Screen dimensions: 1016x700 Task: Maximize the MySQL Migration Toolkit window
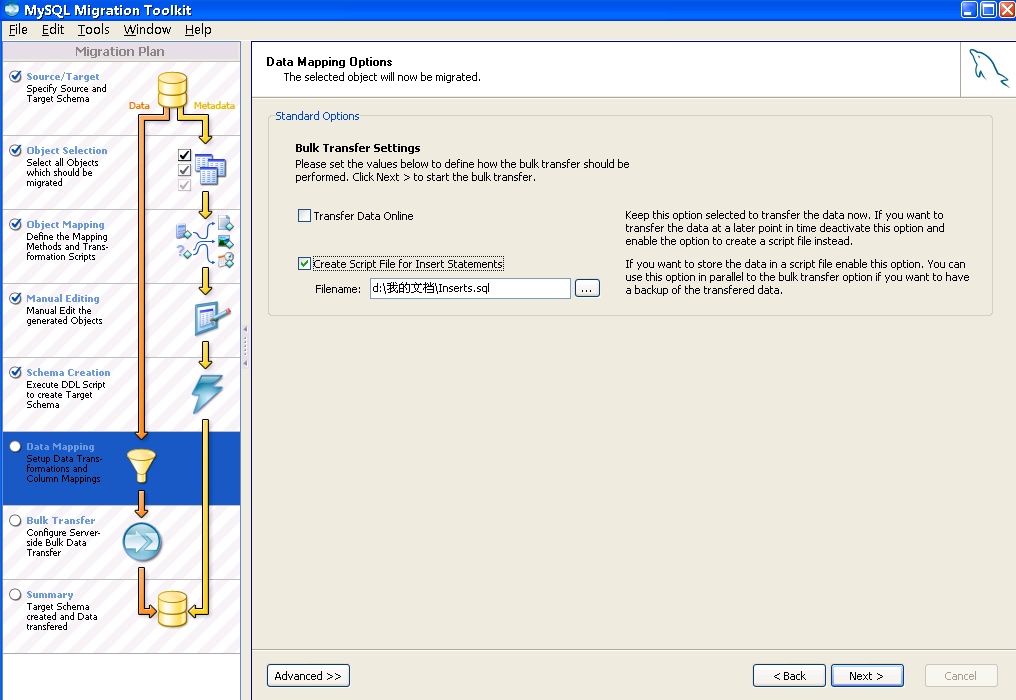(x=989, y=10)
